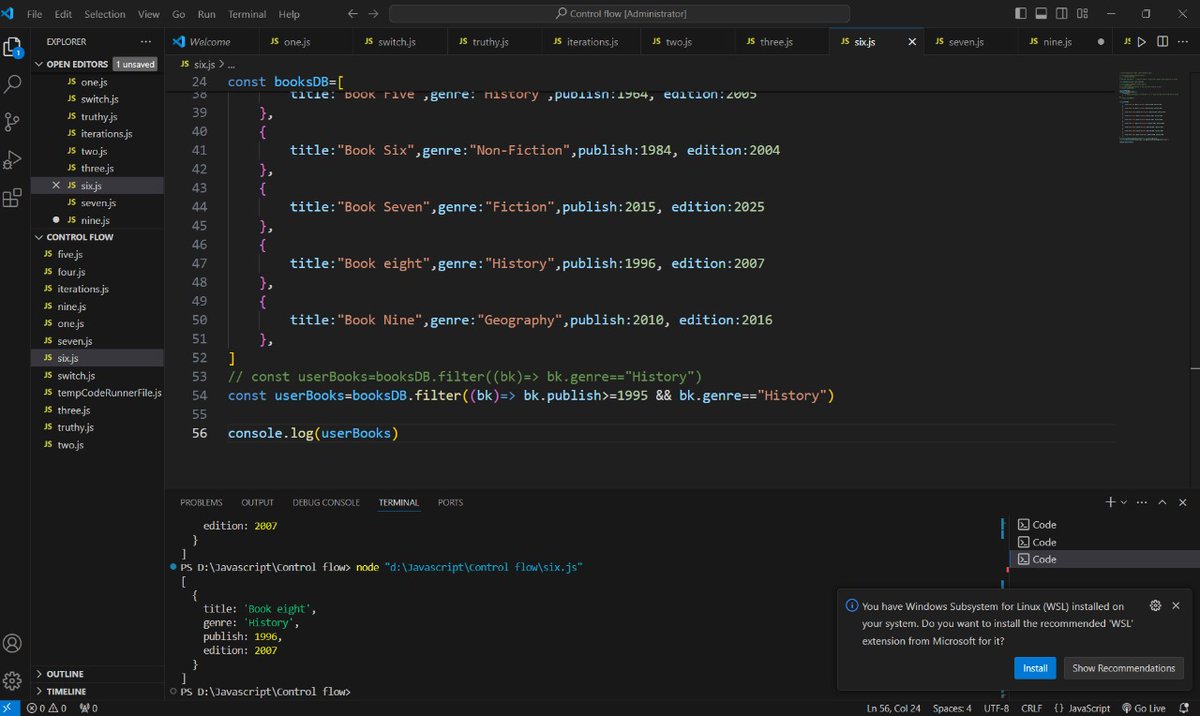Image resolution: width=1200 pixels, height=716 pixels.
Task: Dismiss the WSL notification
Action: point(1176,605)
